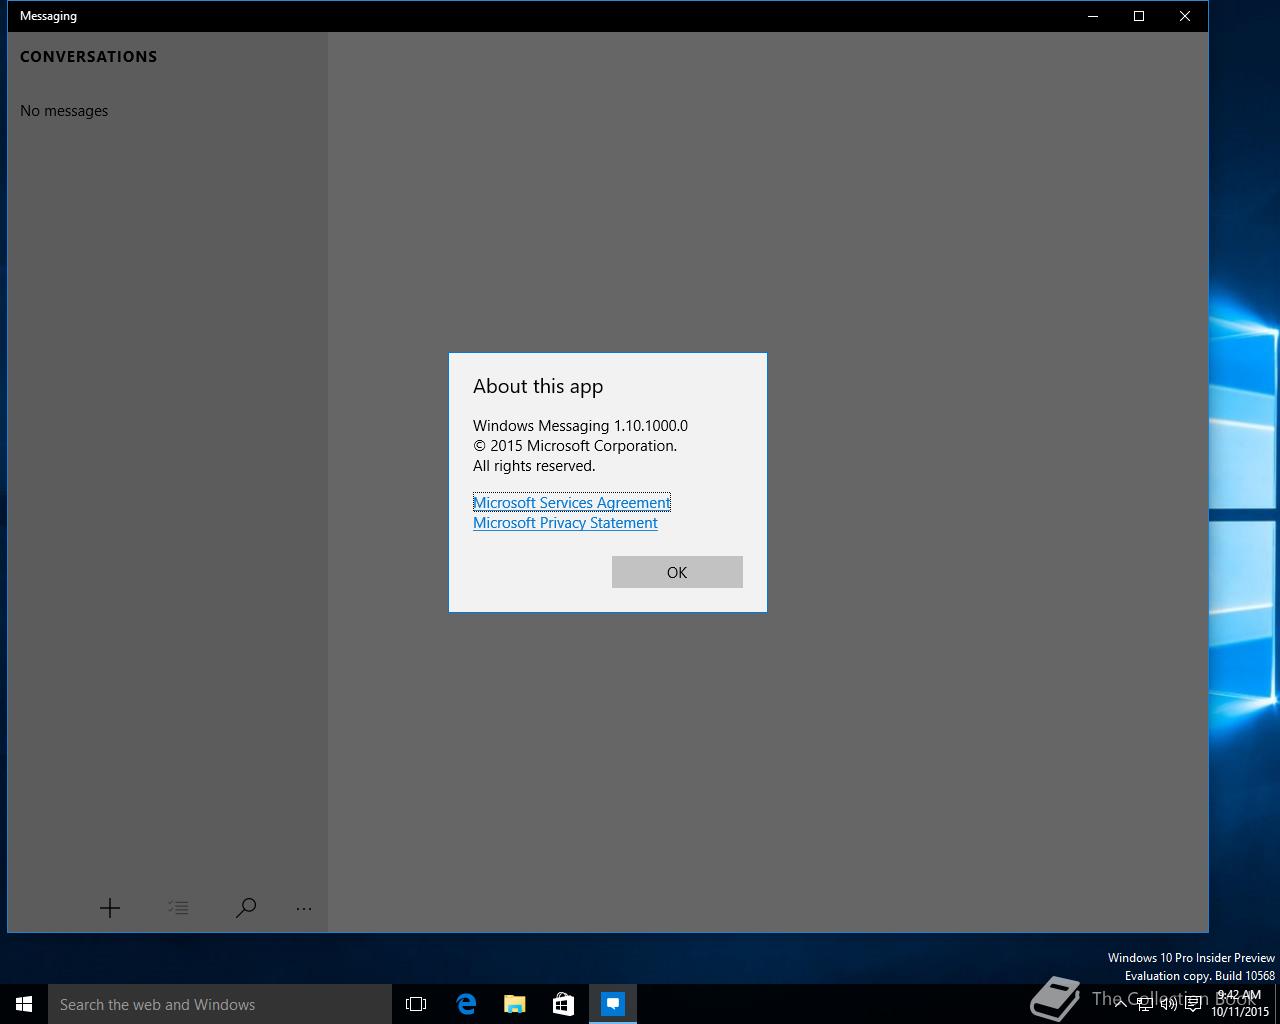Click the Search the web and Windows box
The image size is (1280, 1024).
point(220,1004)
